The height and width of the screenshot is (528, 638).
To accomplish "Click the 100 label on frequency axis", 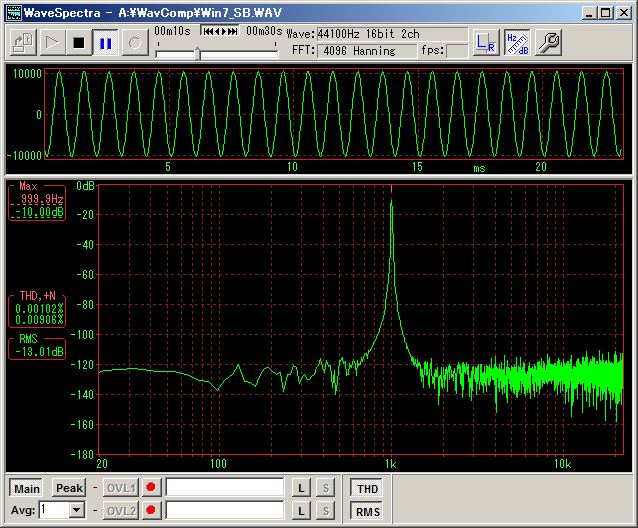I will [218, 464].
